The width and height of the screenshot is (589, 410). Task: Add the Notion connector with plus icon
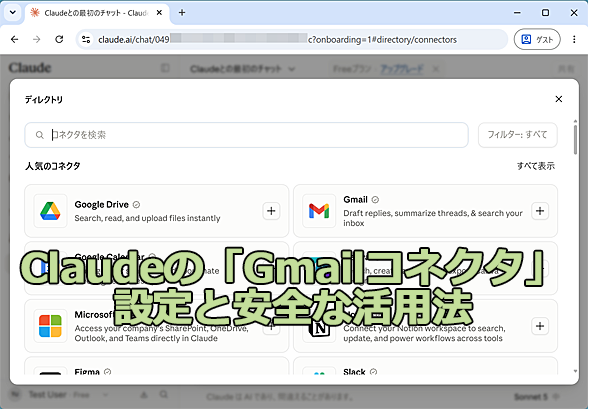[540, 326]
